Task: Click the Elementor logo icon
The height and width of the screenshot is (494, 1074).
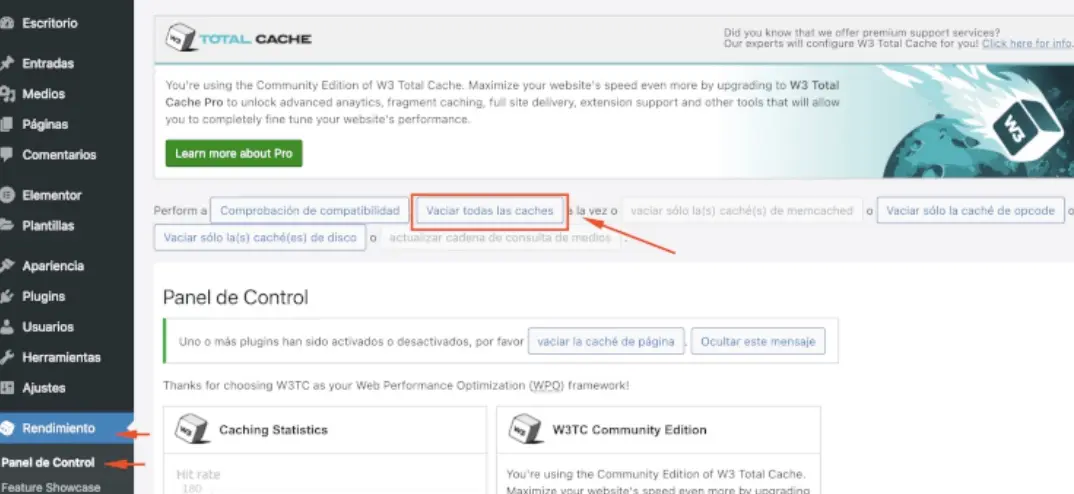Action: (x=6, y=195)
